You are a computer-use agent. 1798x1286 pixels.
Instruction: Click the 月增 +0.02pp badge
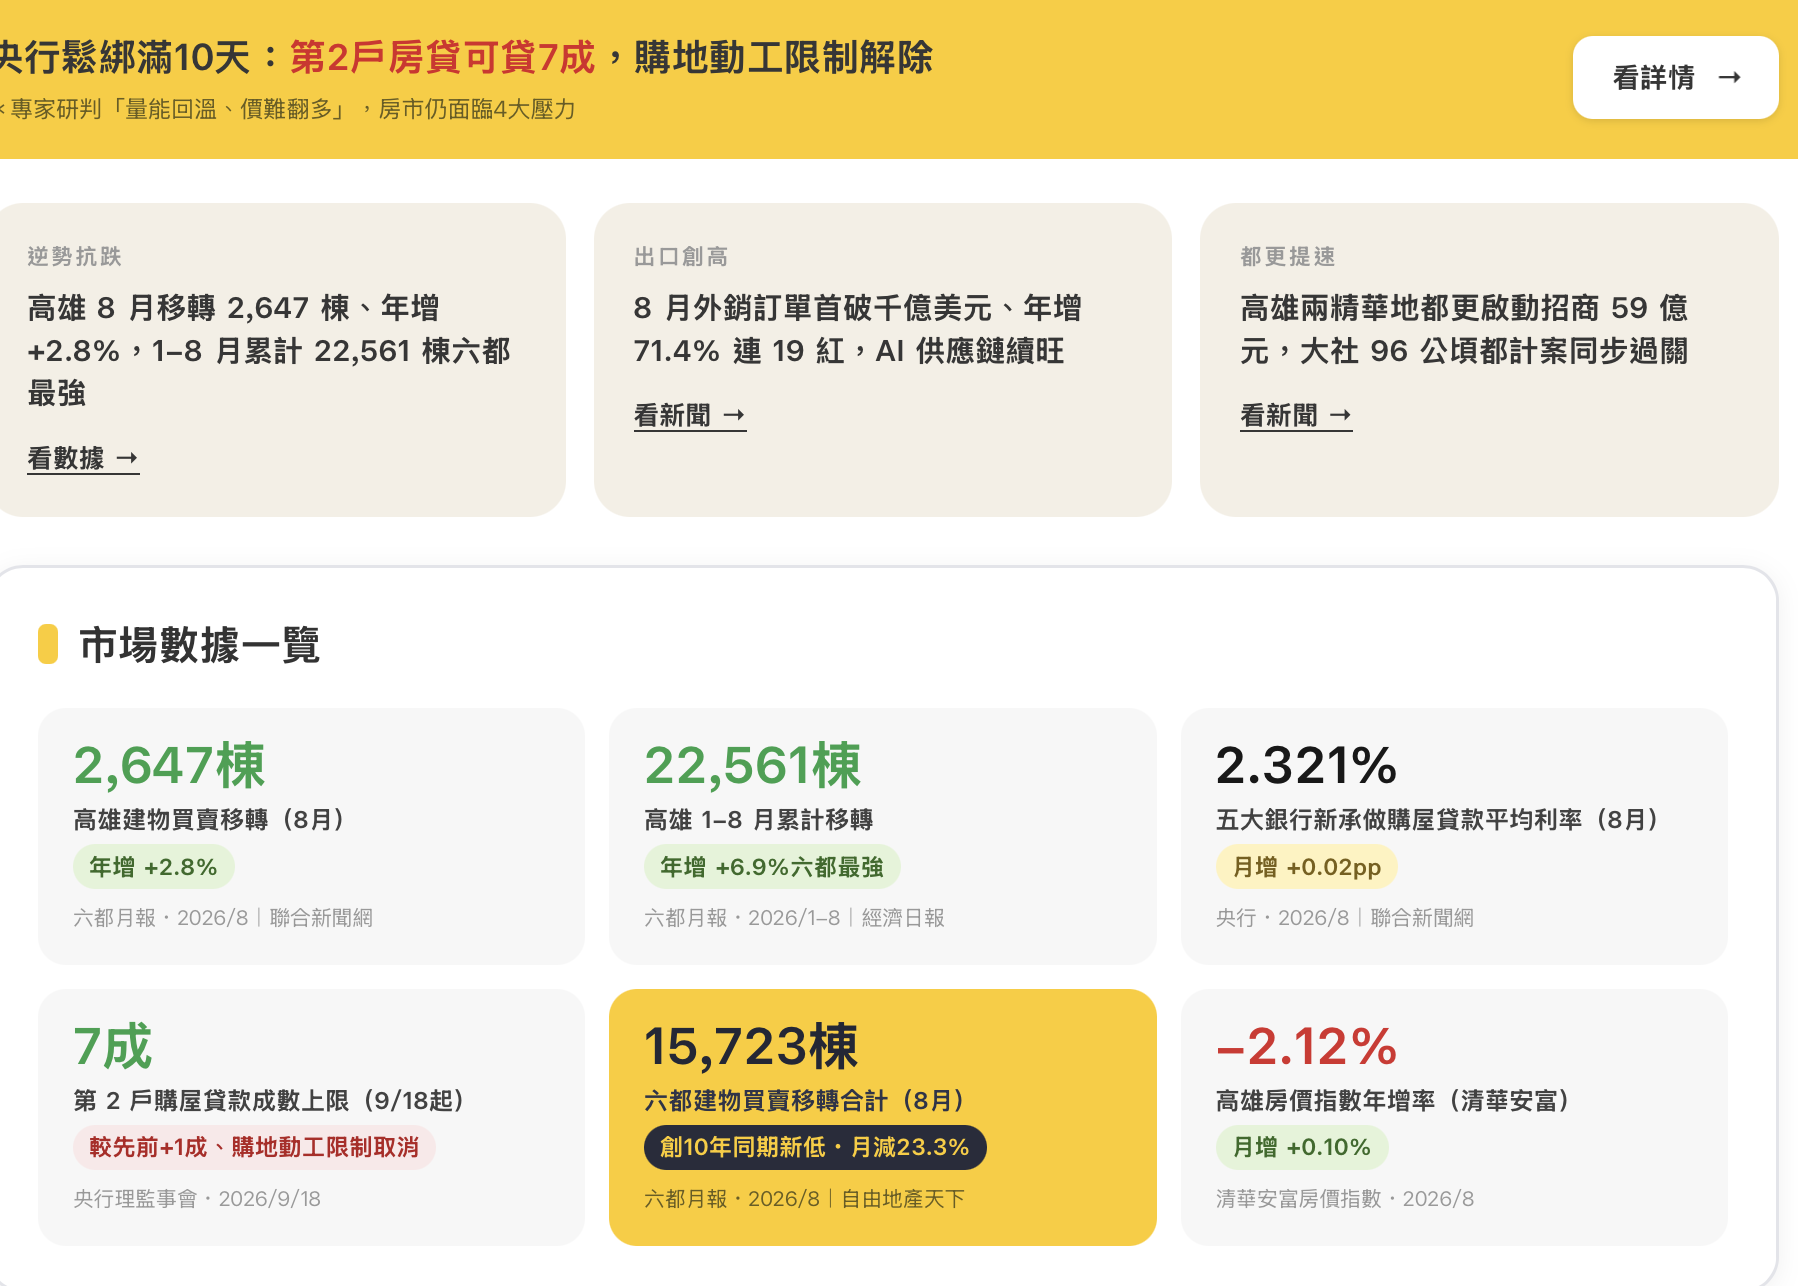pyautogui.click(x=1307, y=867)
